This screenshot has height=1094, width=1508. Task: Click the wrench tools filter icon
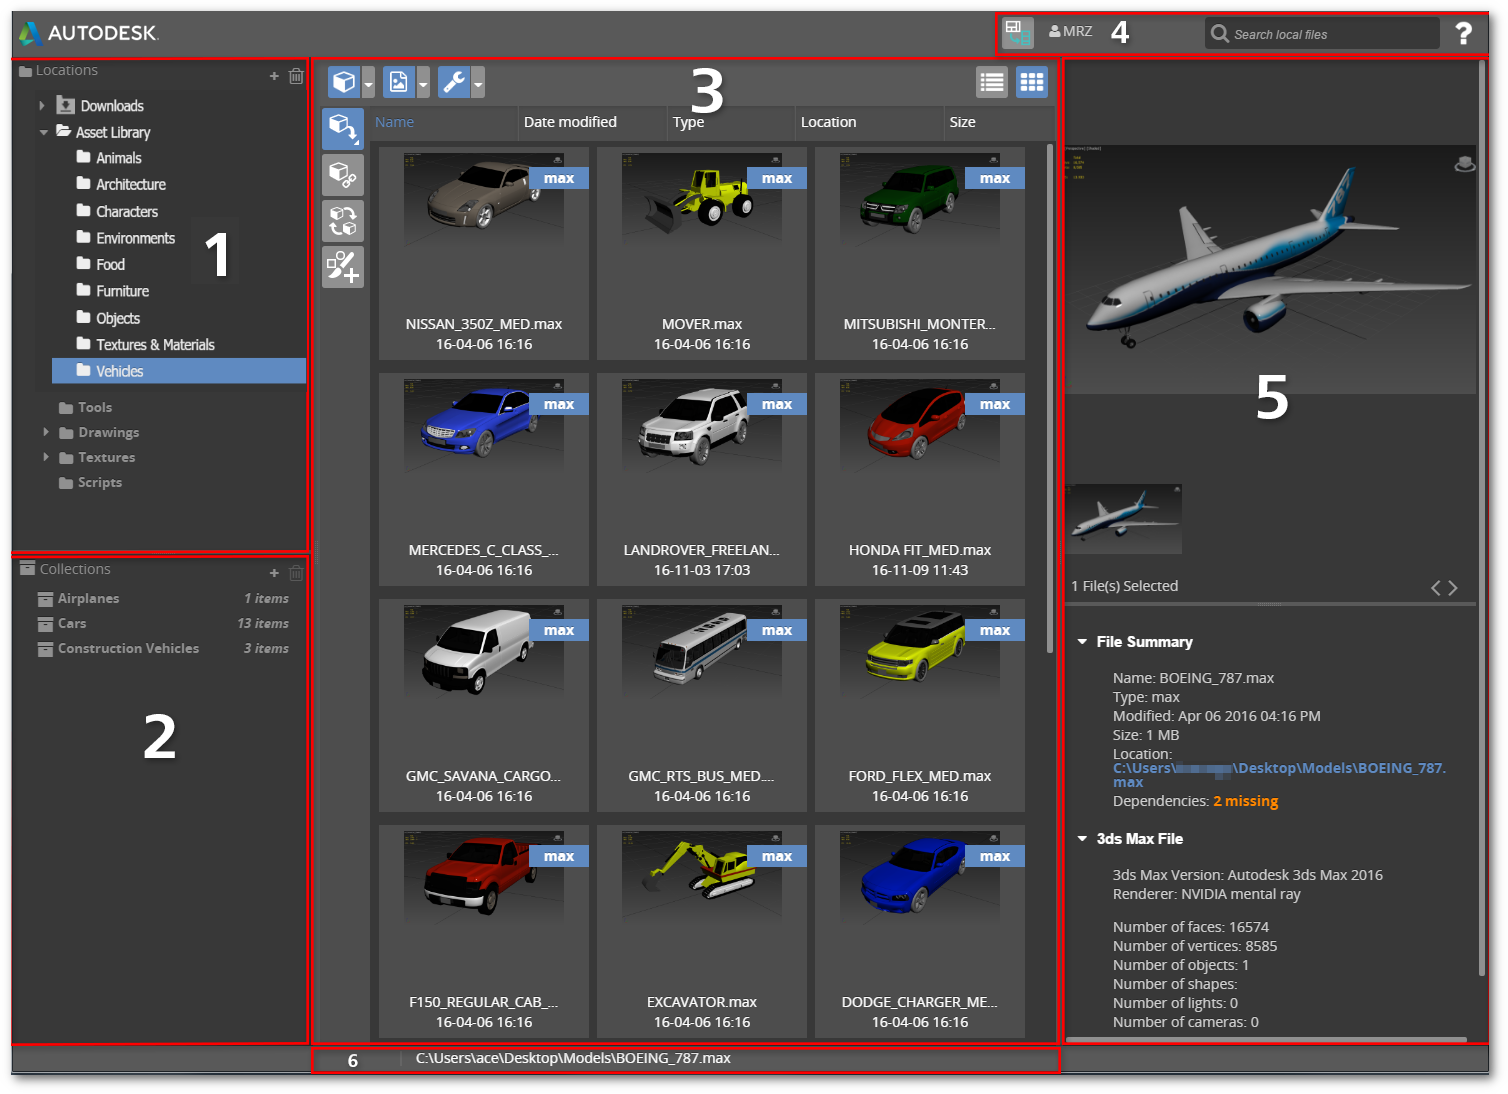pyautogui.click(x=454, y=82)
